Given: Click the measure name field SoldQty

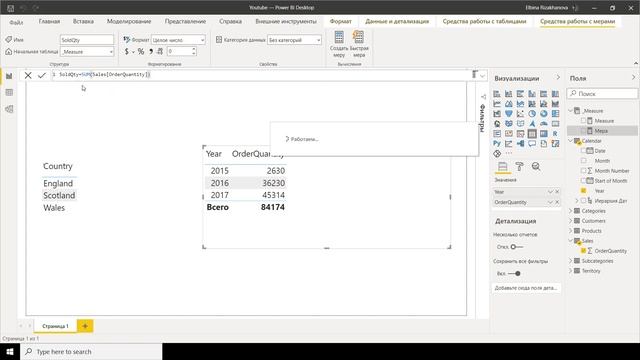Looking at the screenshot, I should pyautogui.click(x=87, y=40).
